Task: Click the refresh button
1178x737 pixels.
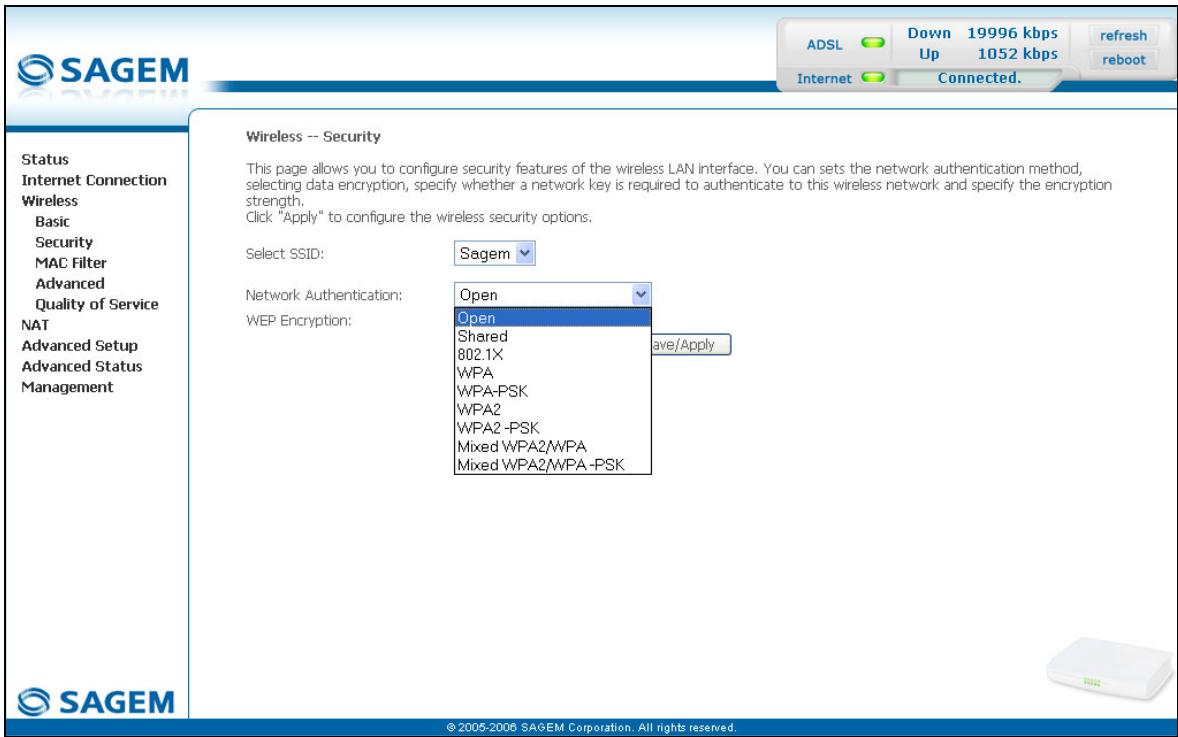Action: pyautogui.click(x=1123, y=35)
